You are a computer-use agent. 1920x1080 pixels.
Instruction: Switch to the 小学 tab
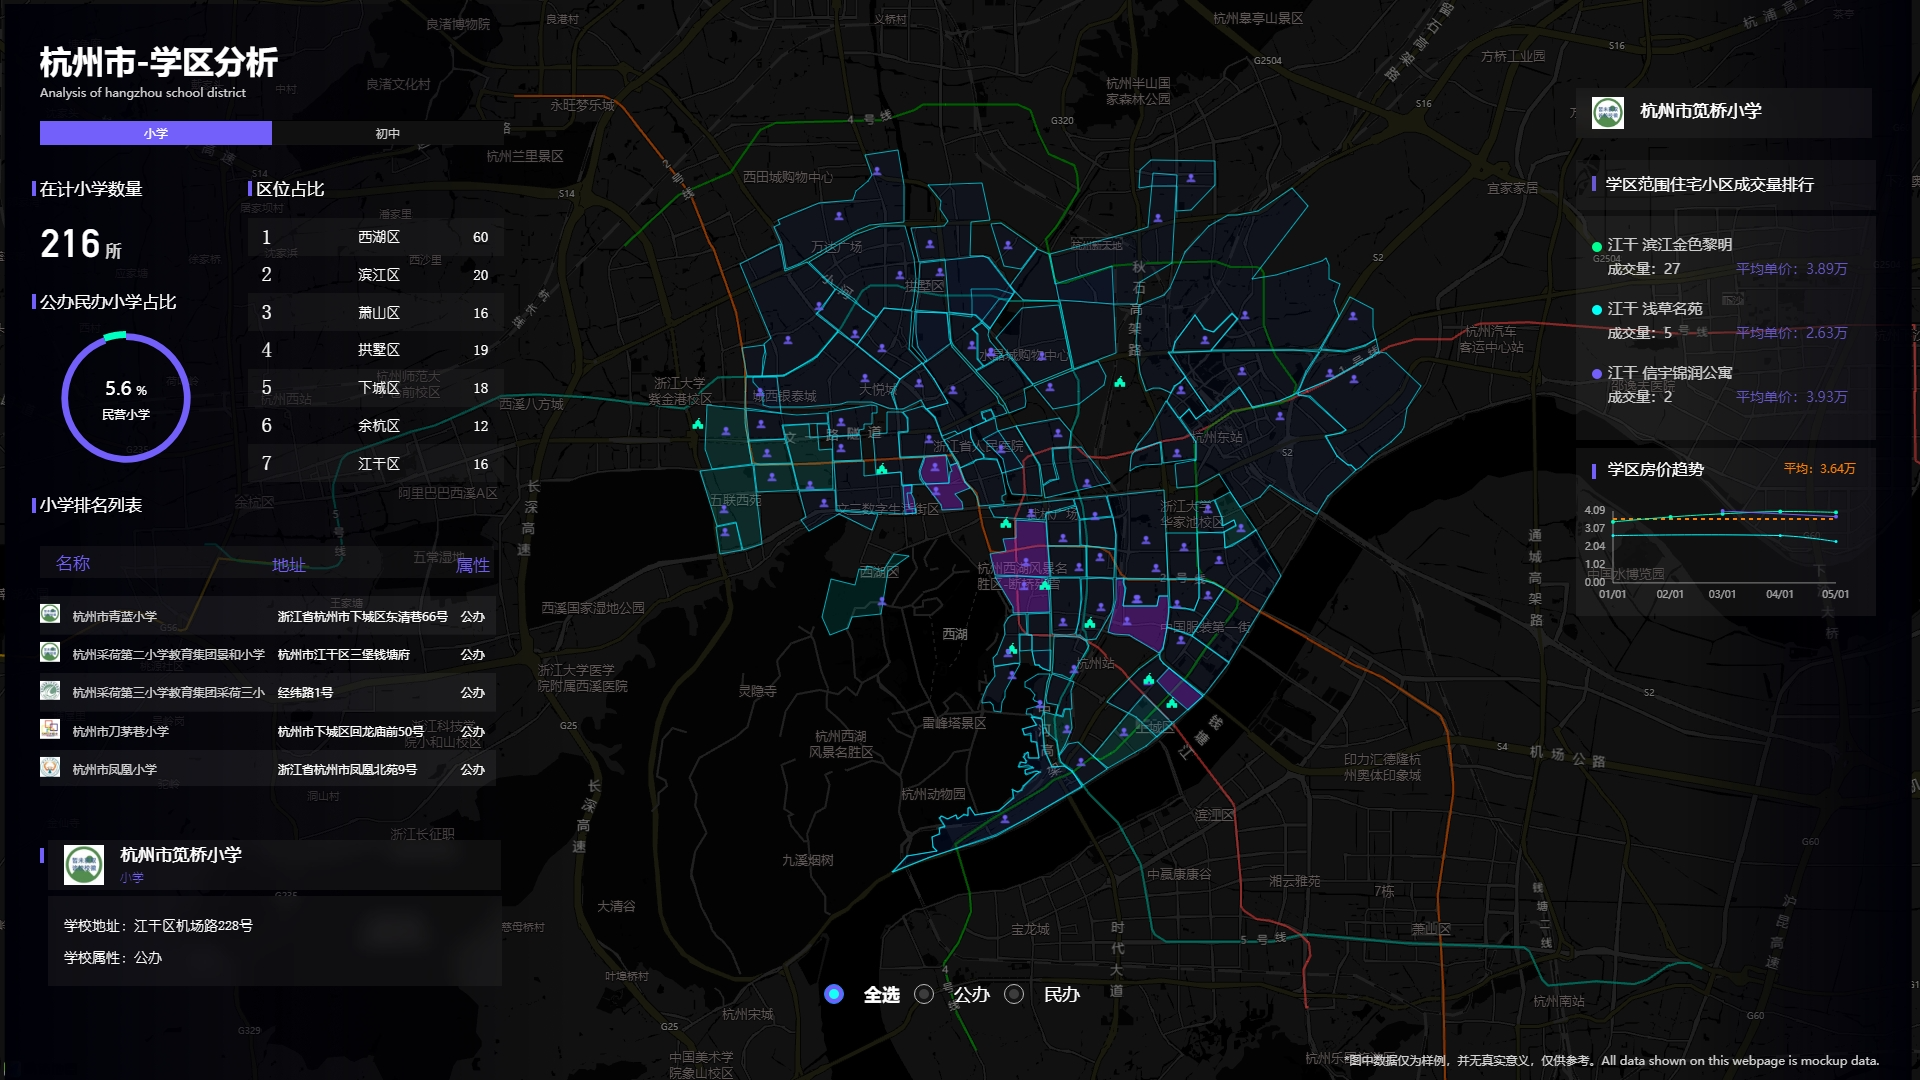click(156, 133)
